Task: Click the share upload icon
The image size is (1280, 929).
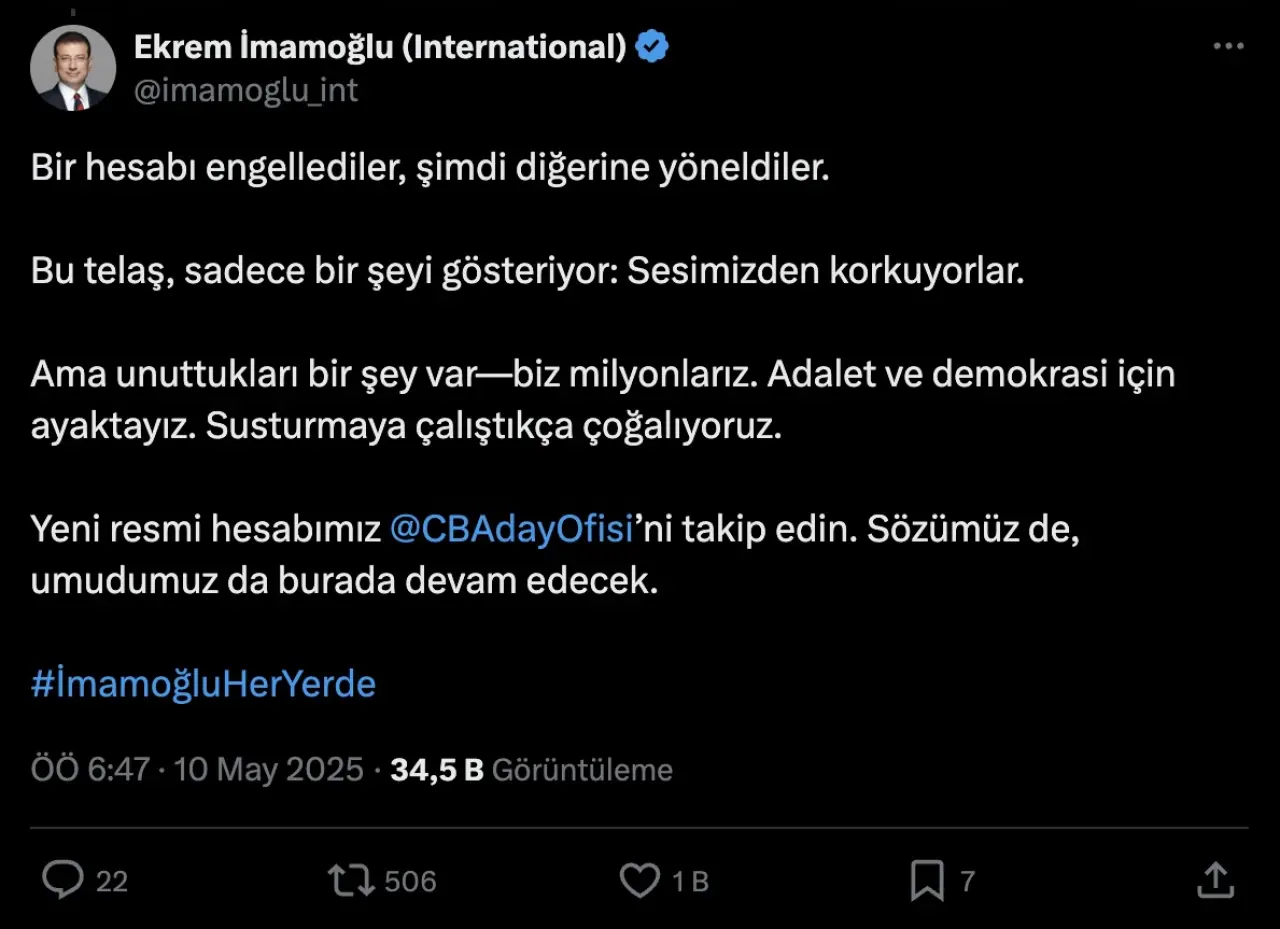Action: 1214,880
